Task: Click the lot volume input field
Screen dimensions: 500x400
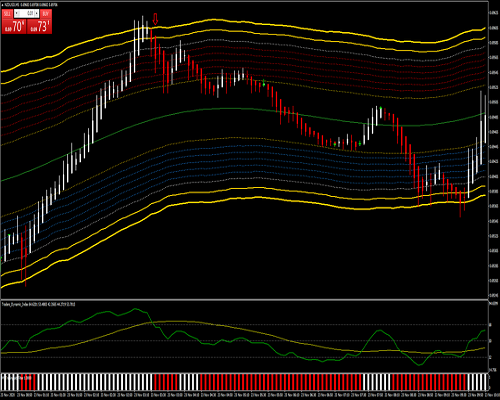Action: tap(27, 14)
